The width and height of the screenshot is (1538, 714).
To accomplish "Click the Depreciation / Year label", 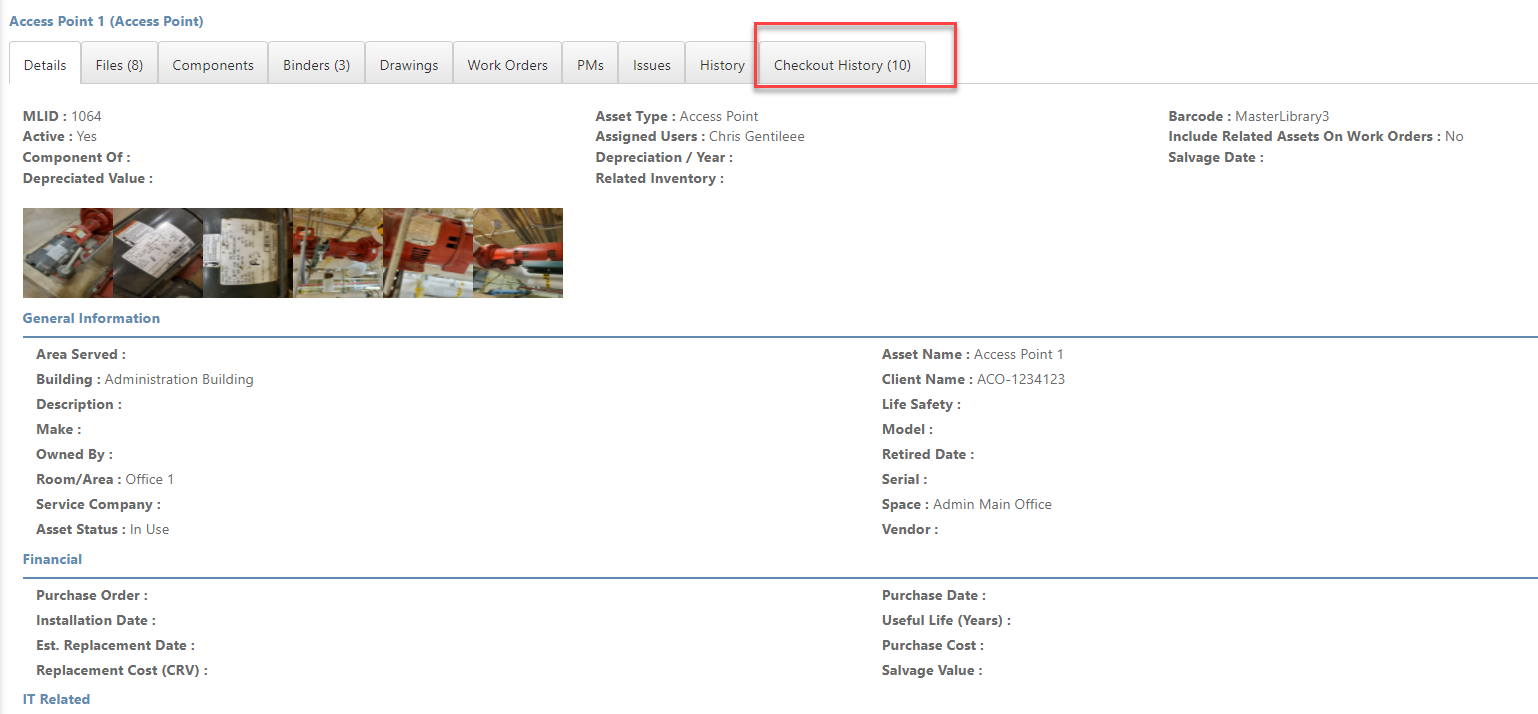I will 664,157.
